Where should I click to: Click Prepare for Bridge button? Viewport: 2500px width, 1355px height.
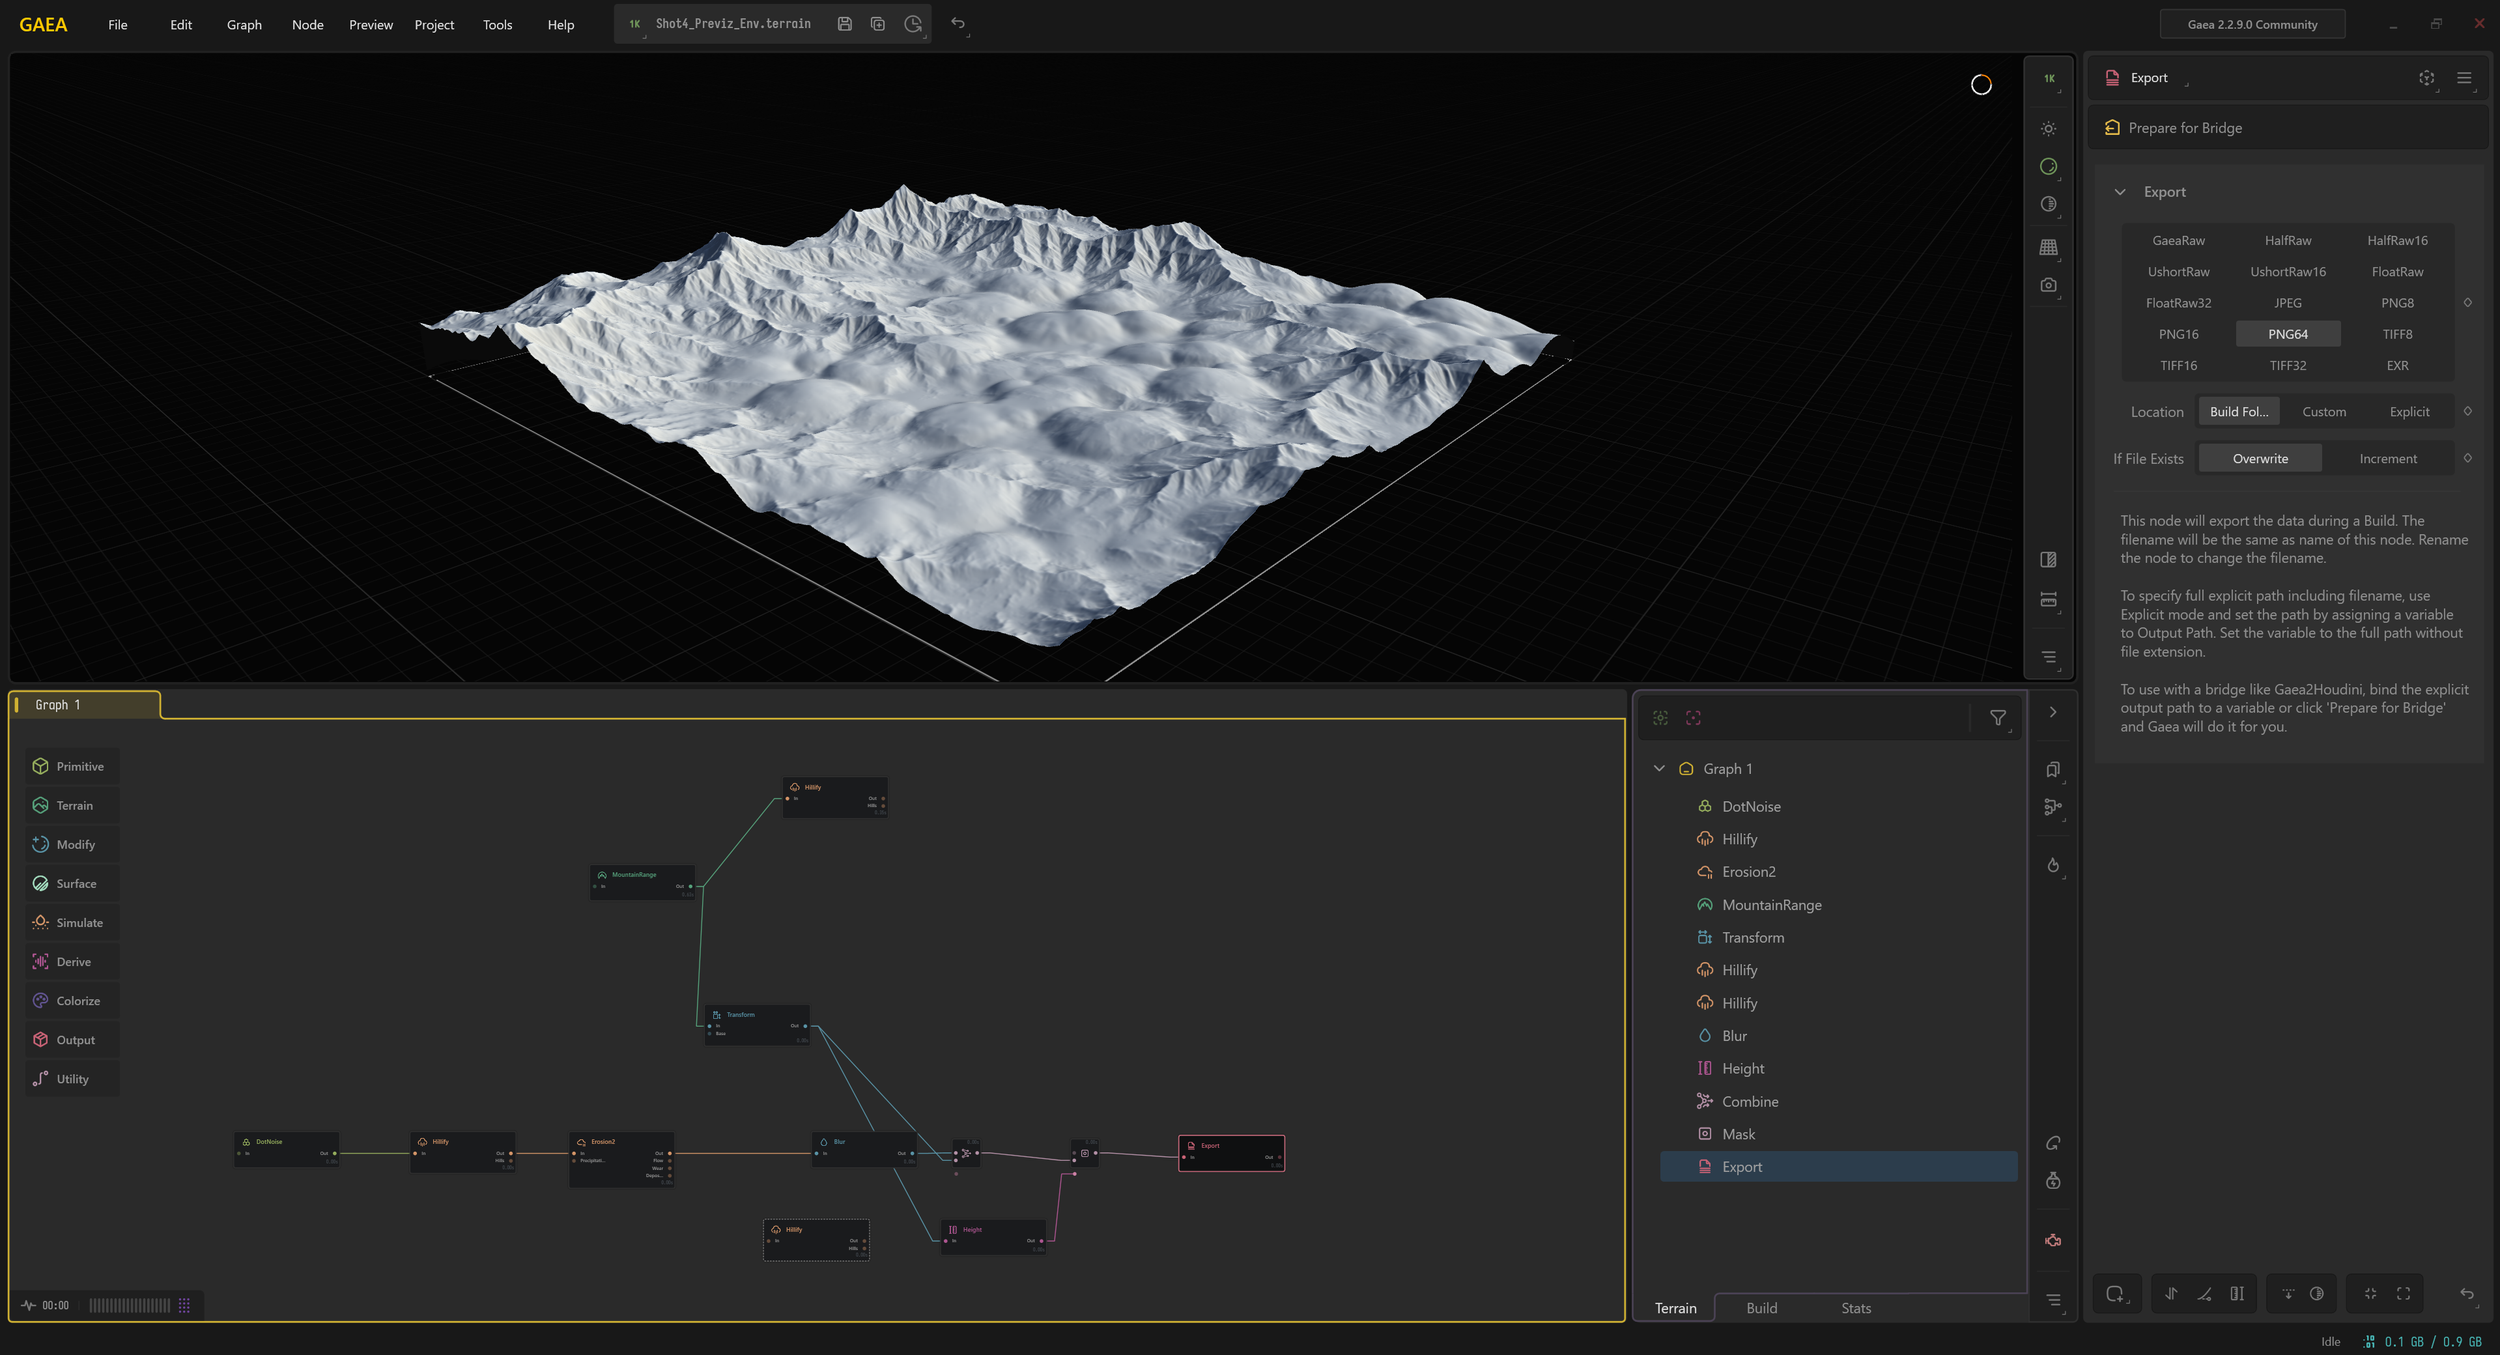(2184, 128)
